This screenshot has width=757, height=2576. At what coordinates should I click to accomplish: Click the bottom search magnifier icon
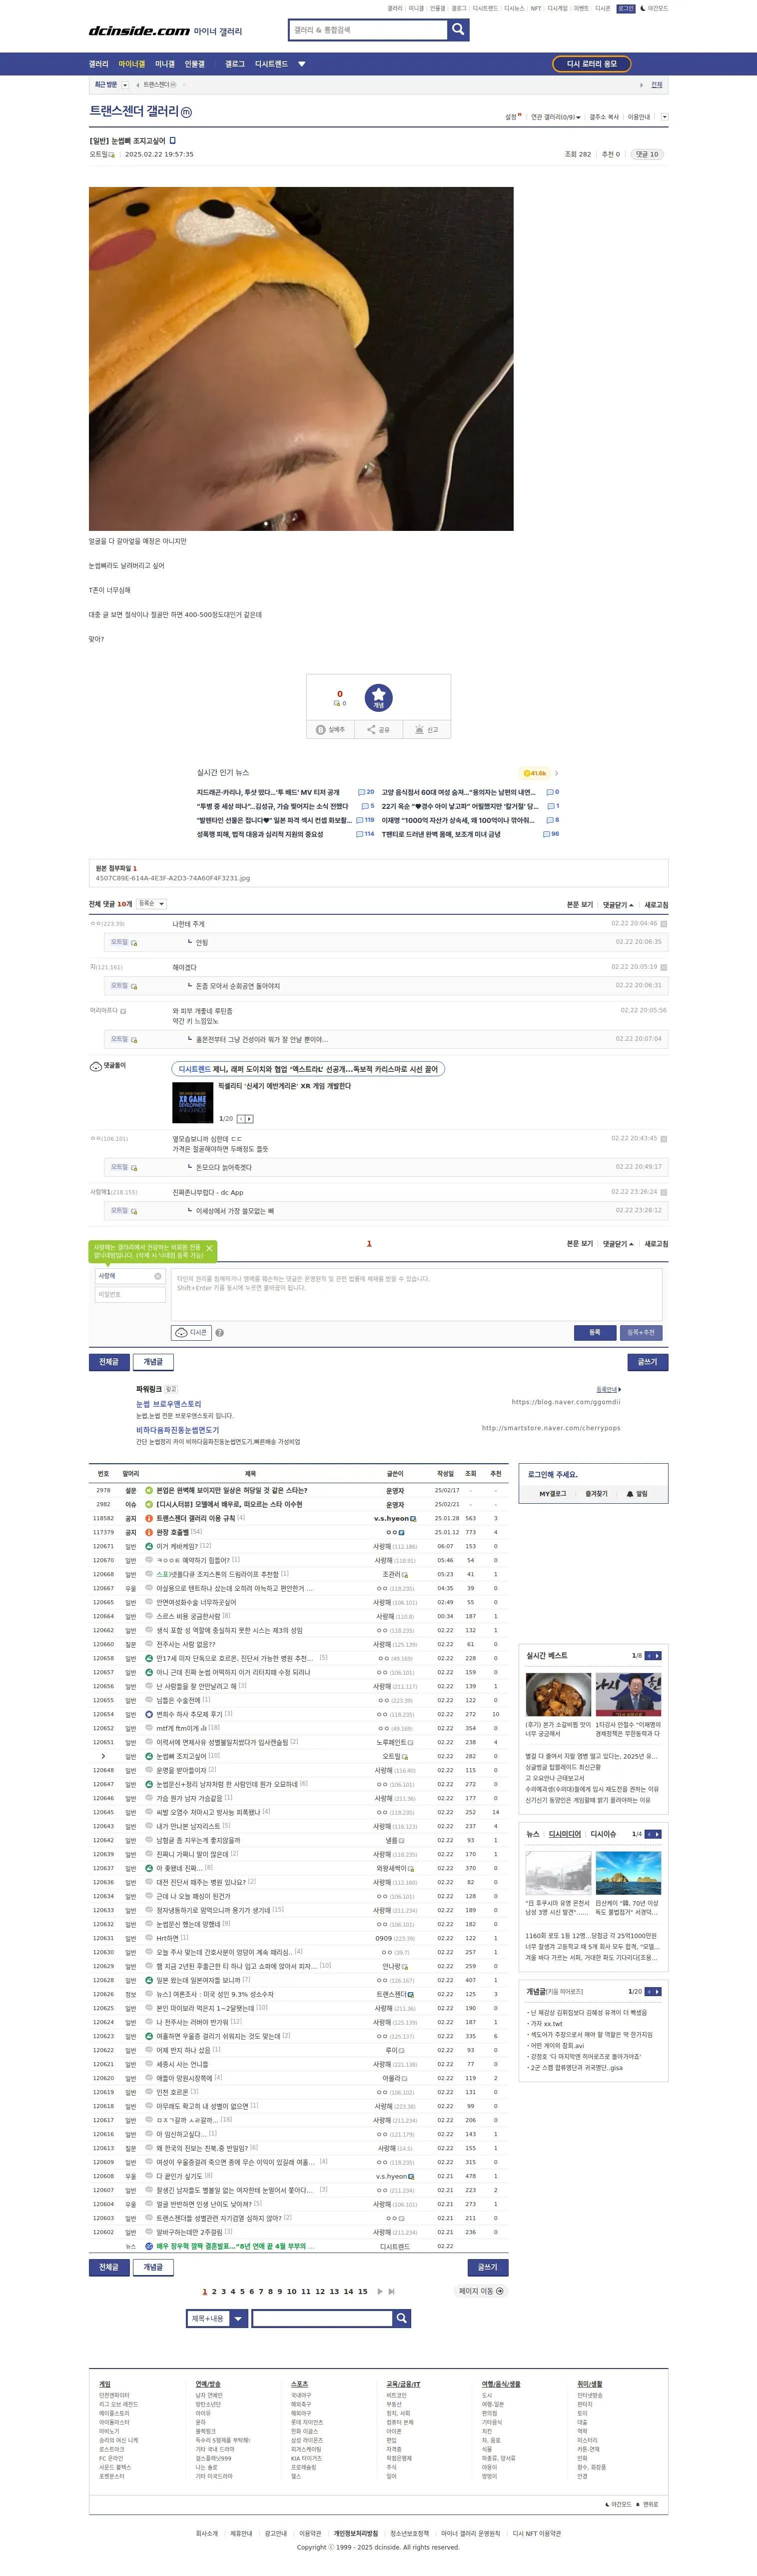(x=401, y=2318)
